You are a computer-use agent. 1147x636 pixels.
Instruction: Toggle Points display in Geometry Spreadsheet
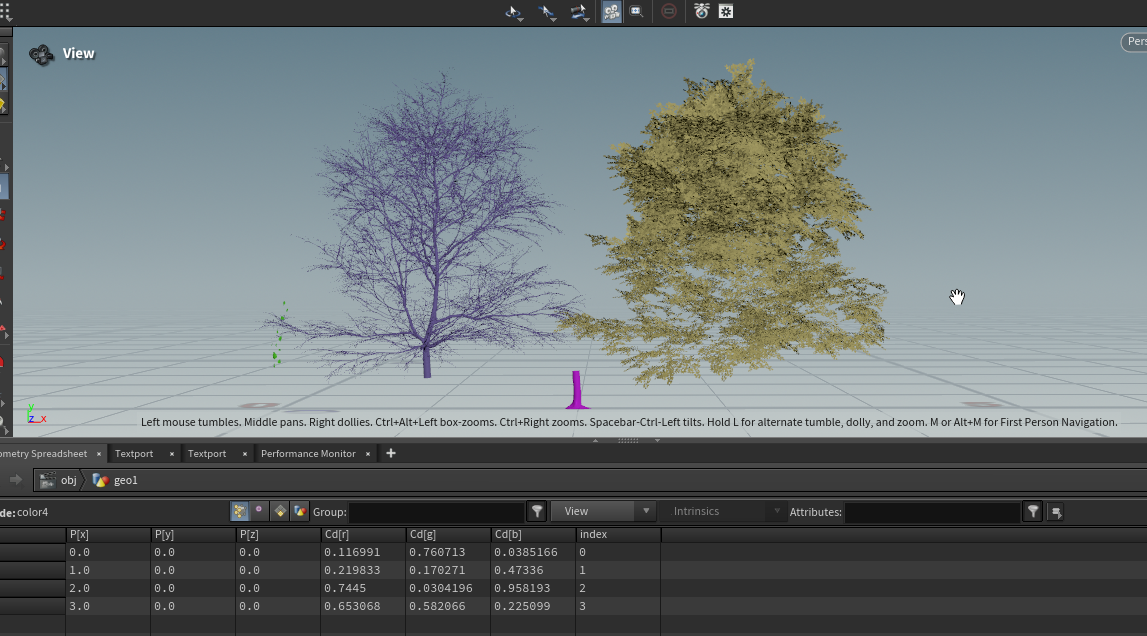click(x=240, y=511)
